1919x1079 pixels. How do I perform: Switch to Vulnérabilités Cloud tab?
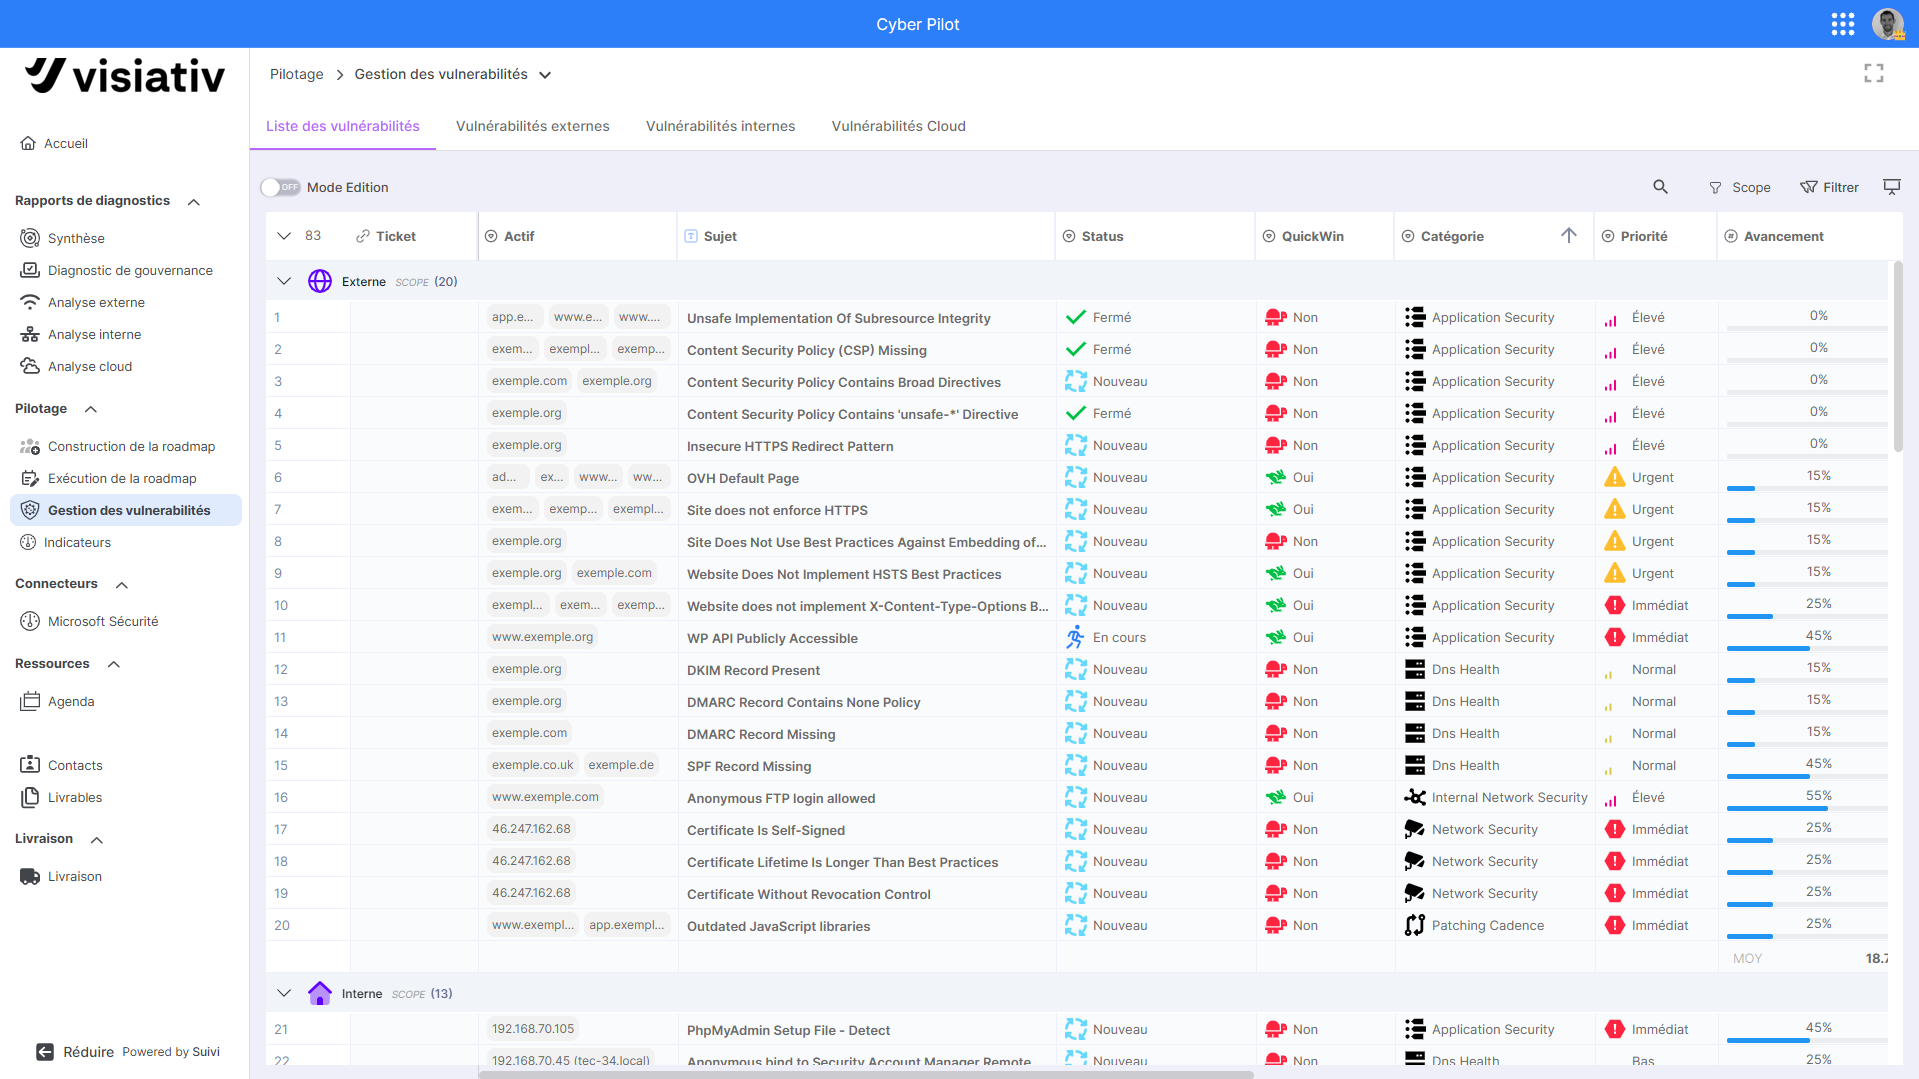(898, 126)
